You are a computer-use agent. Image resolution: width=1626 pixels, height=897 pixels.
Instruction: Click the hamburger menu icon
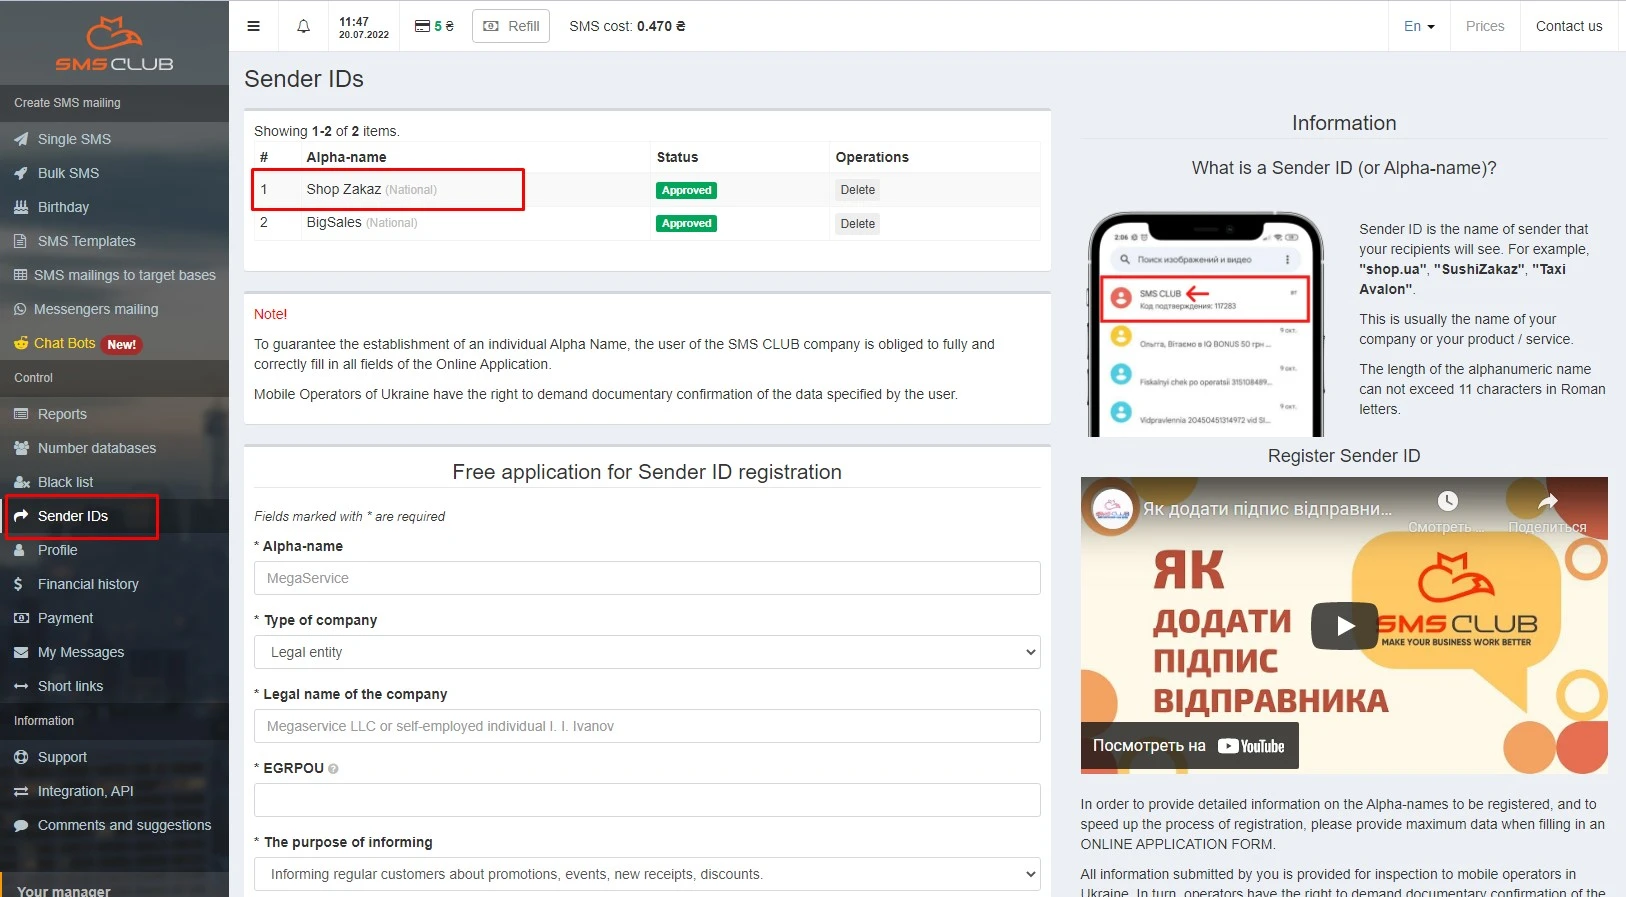(254, 26)
